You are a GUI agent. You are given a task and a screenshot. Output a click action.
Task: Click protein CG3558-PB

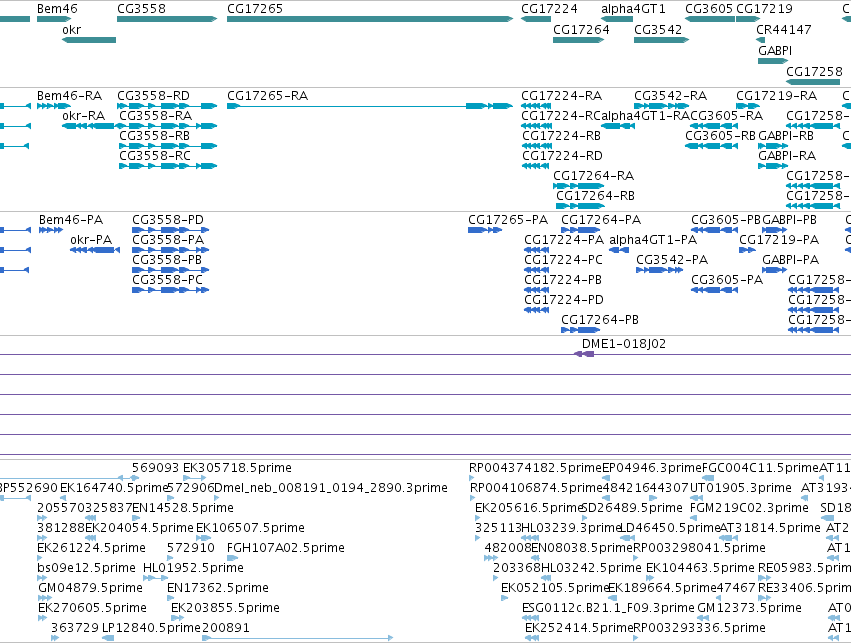point(167,260)
